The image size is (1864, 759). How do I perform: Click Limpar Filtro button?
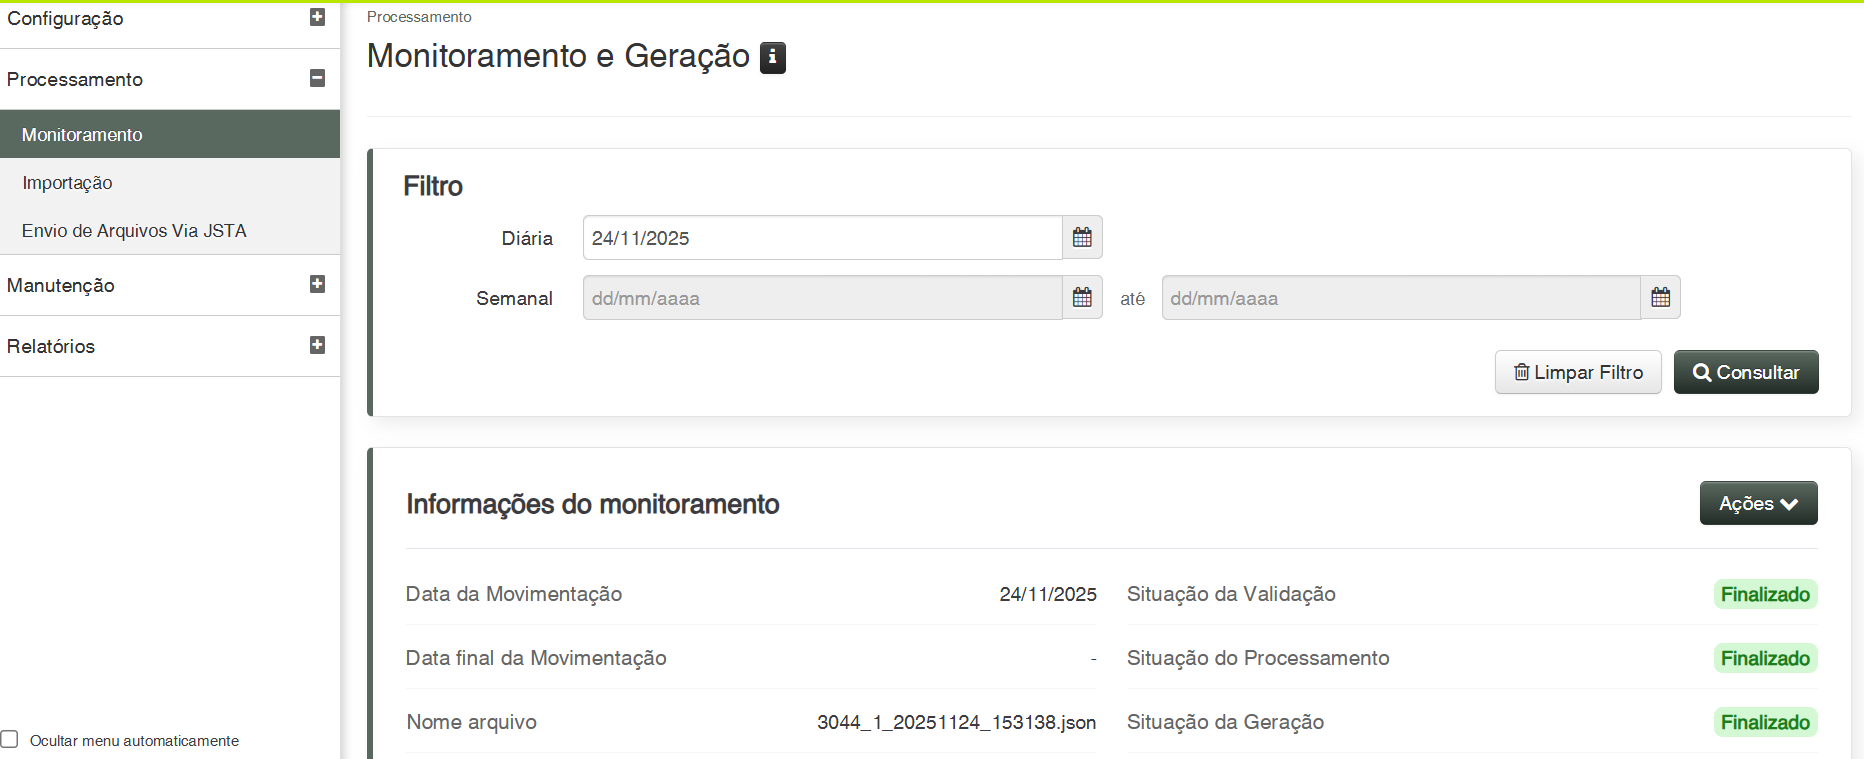click(x=1578, y=372)
